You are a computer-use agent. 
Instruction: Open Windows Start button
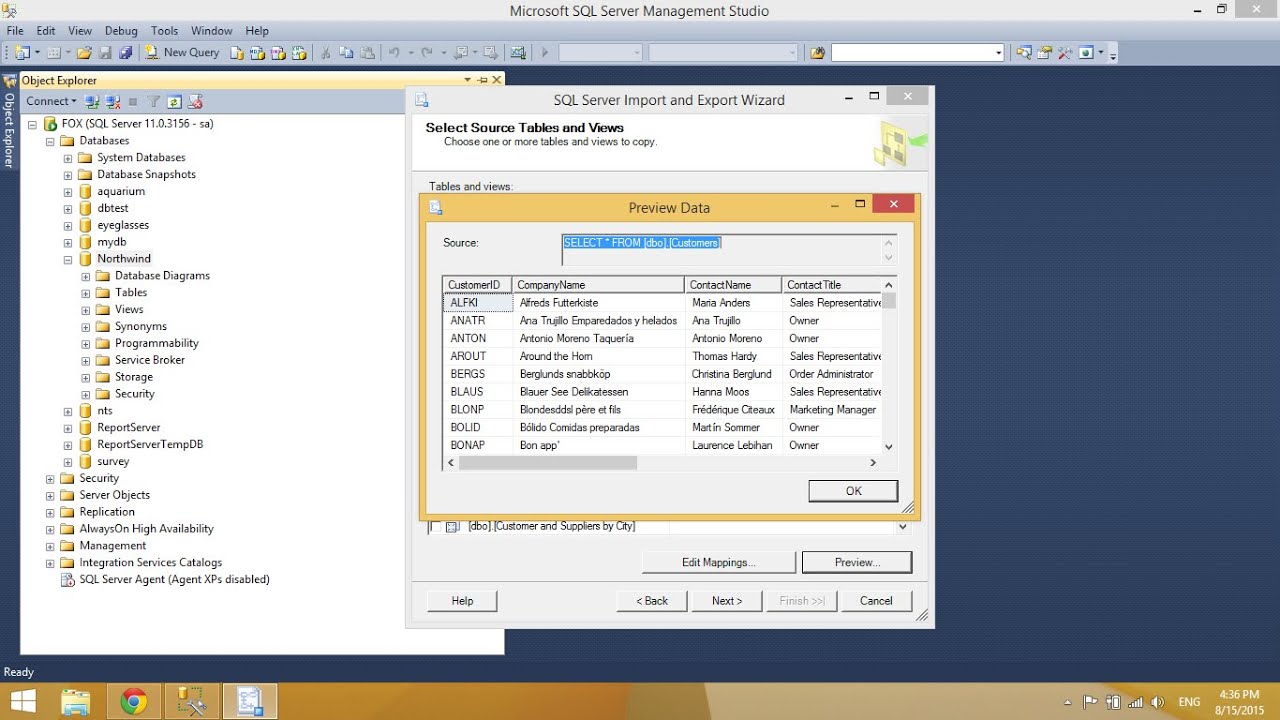tap(22, 702)
